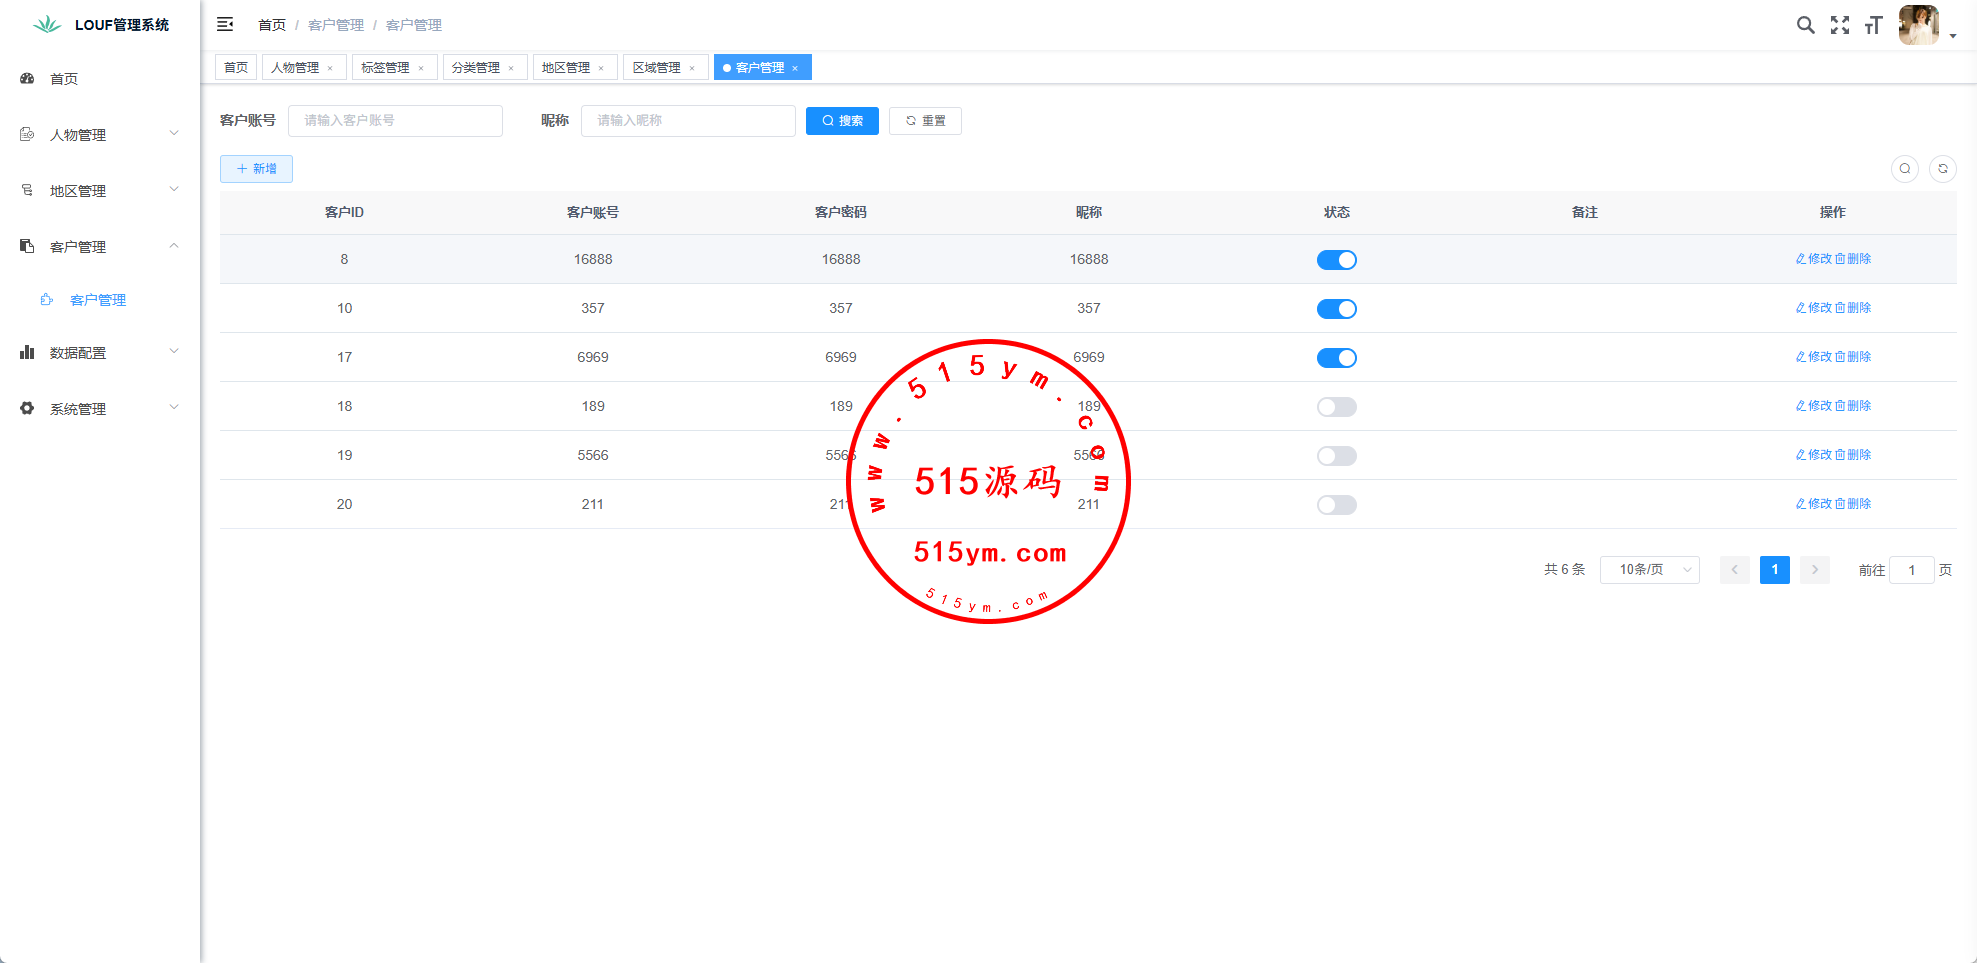Click the 新增 add button
This screenshot has height=963, width=1977.
tap(256, 169)
